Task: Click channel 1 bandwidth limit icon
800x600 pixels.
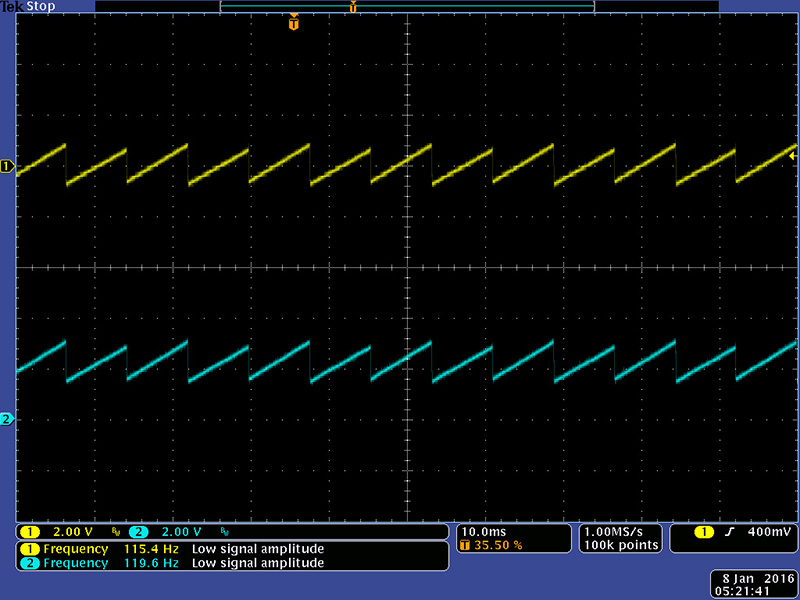Action: coord(116,532)
